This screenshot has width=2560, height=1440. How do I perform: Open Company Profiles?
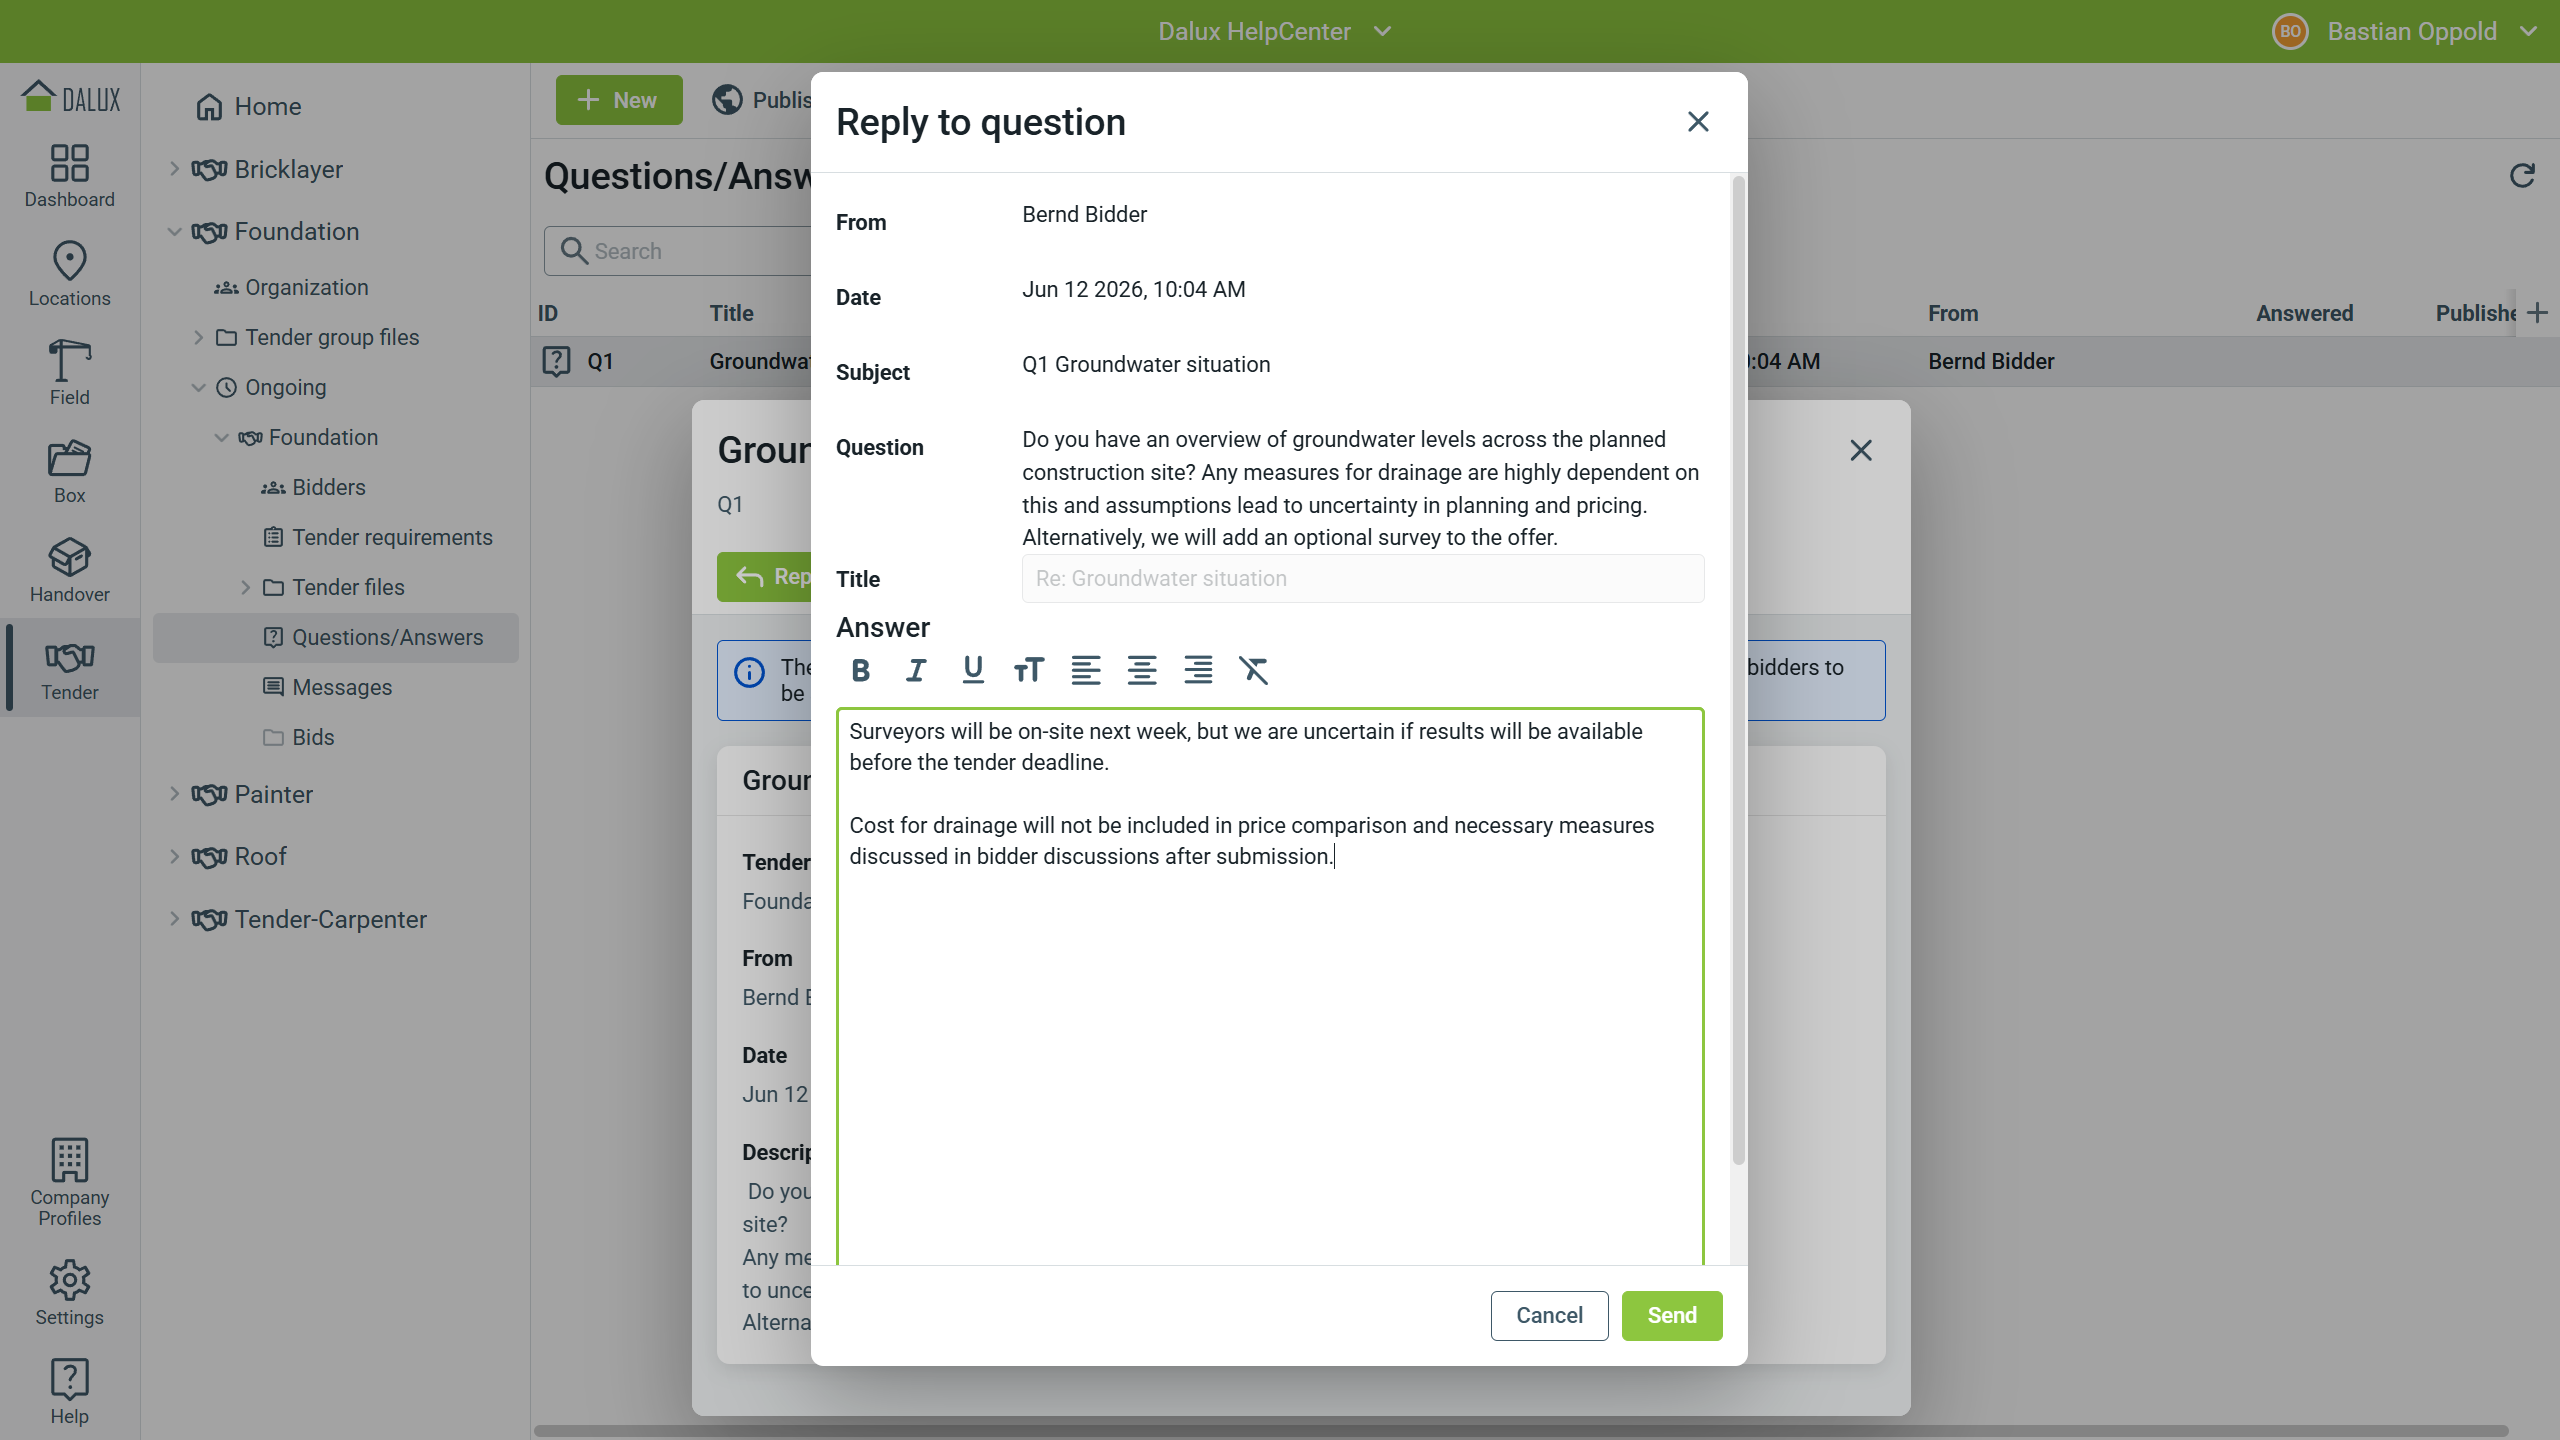pyautogui.click(x=70, y=1183)
